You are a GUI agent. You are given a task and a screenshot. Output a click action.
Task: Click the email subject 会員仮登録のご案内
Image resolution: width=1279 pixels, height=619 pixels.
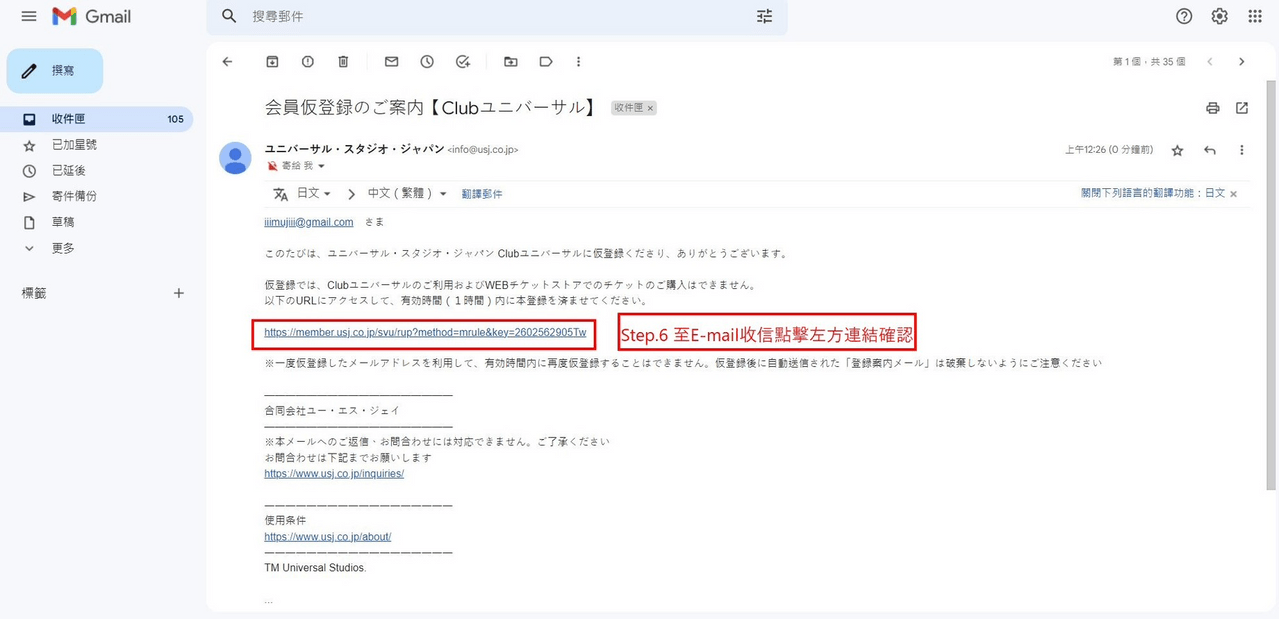point(431,107)
